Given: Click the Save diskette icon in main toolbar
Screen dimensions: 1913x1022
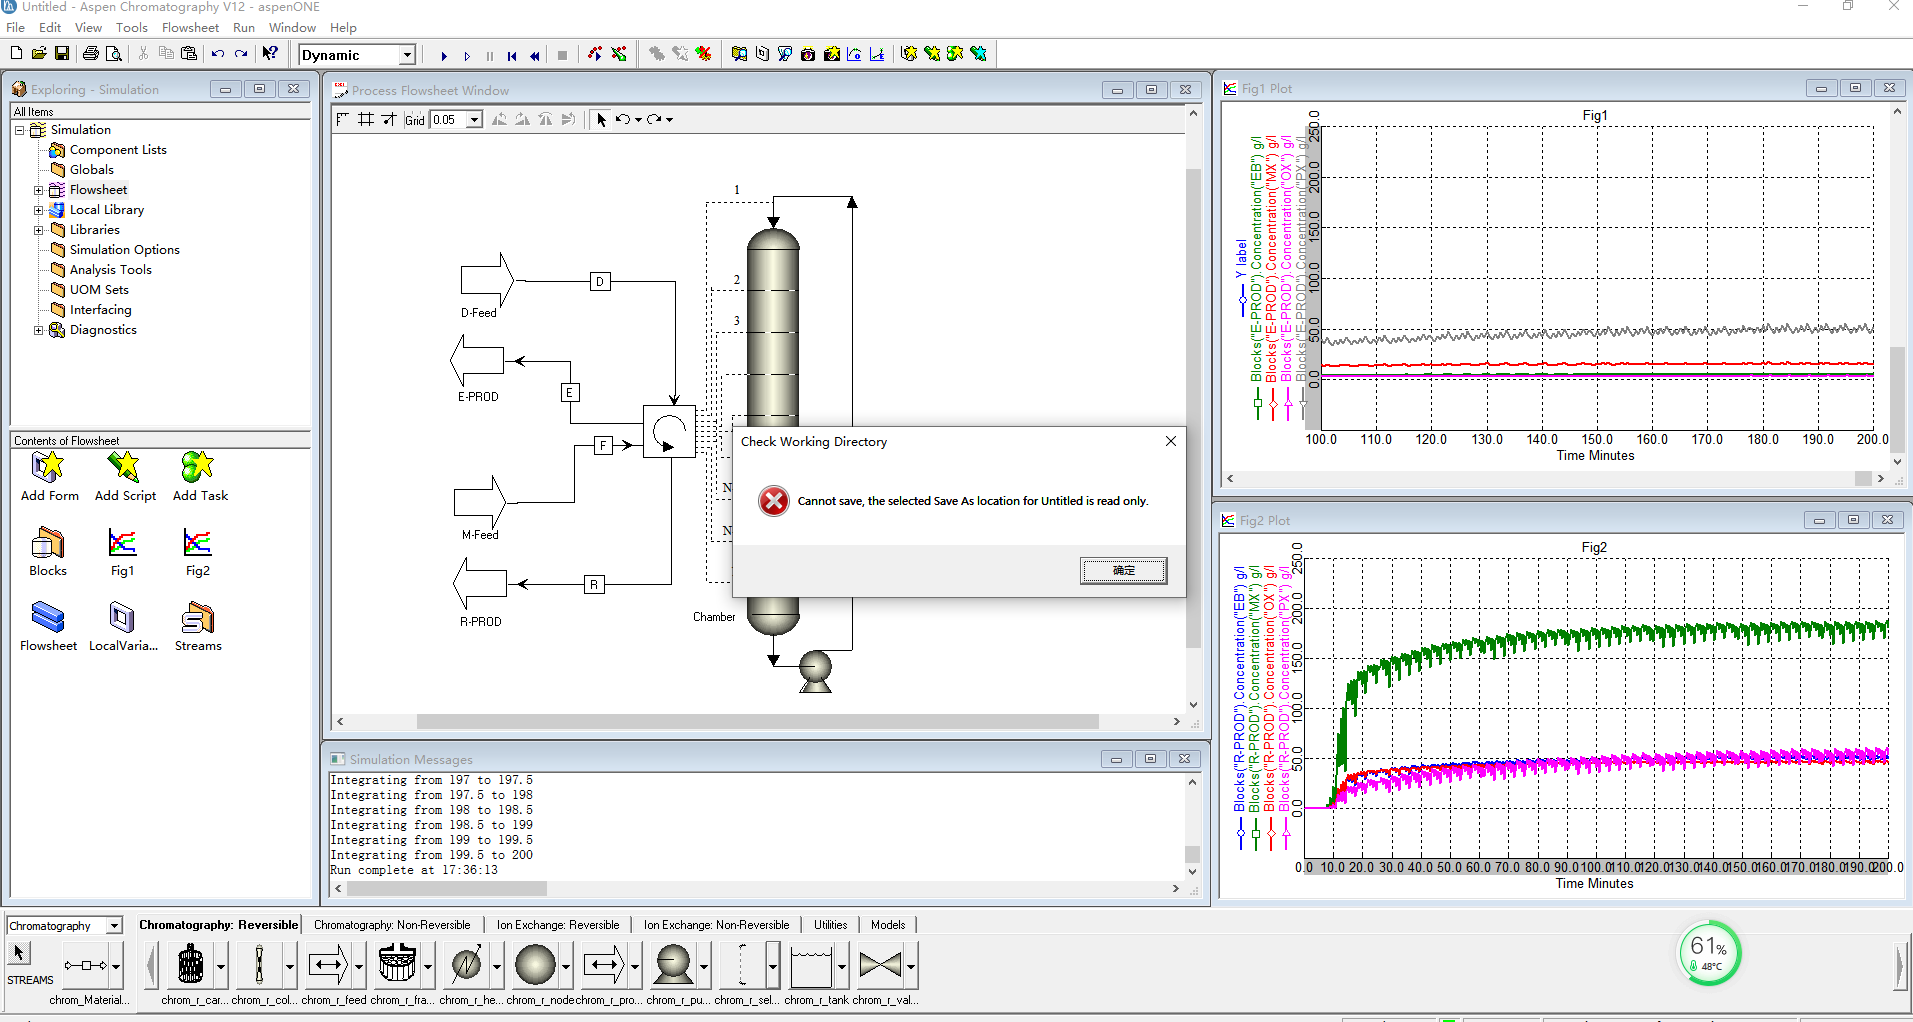Looking at the screenshot, I should pos(62,54).
